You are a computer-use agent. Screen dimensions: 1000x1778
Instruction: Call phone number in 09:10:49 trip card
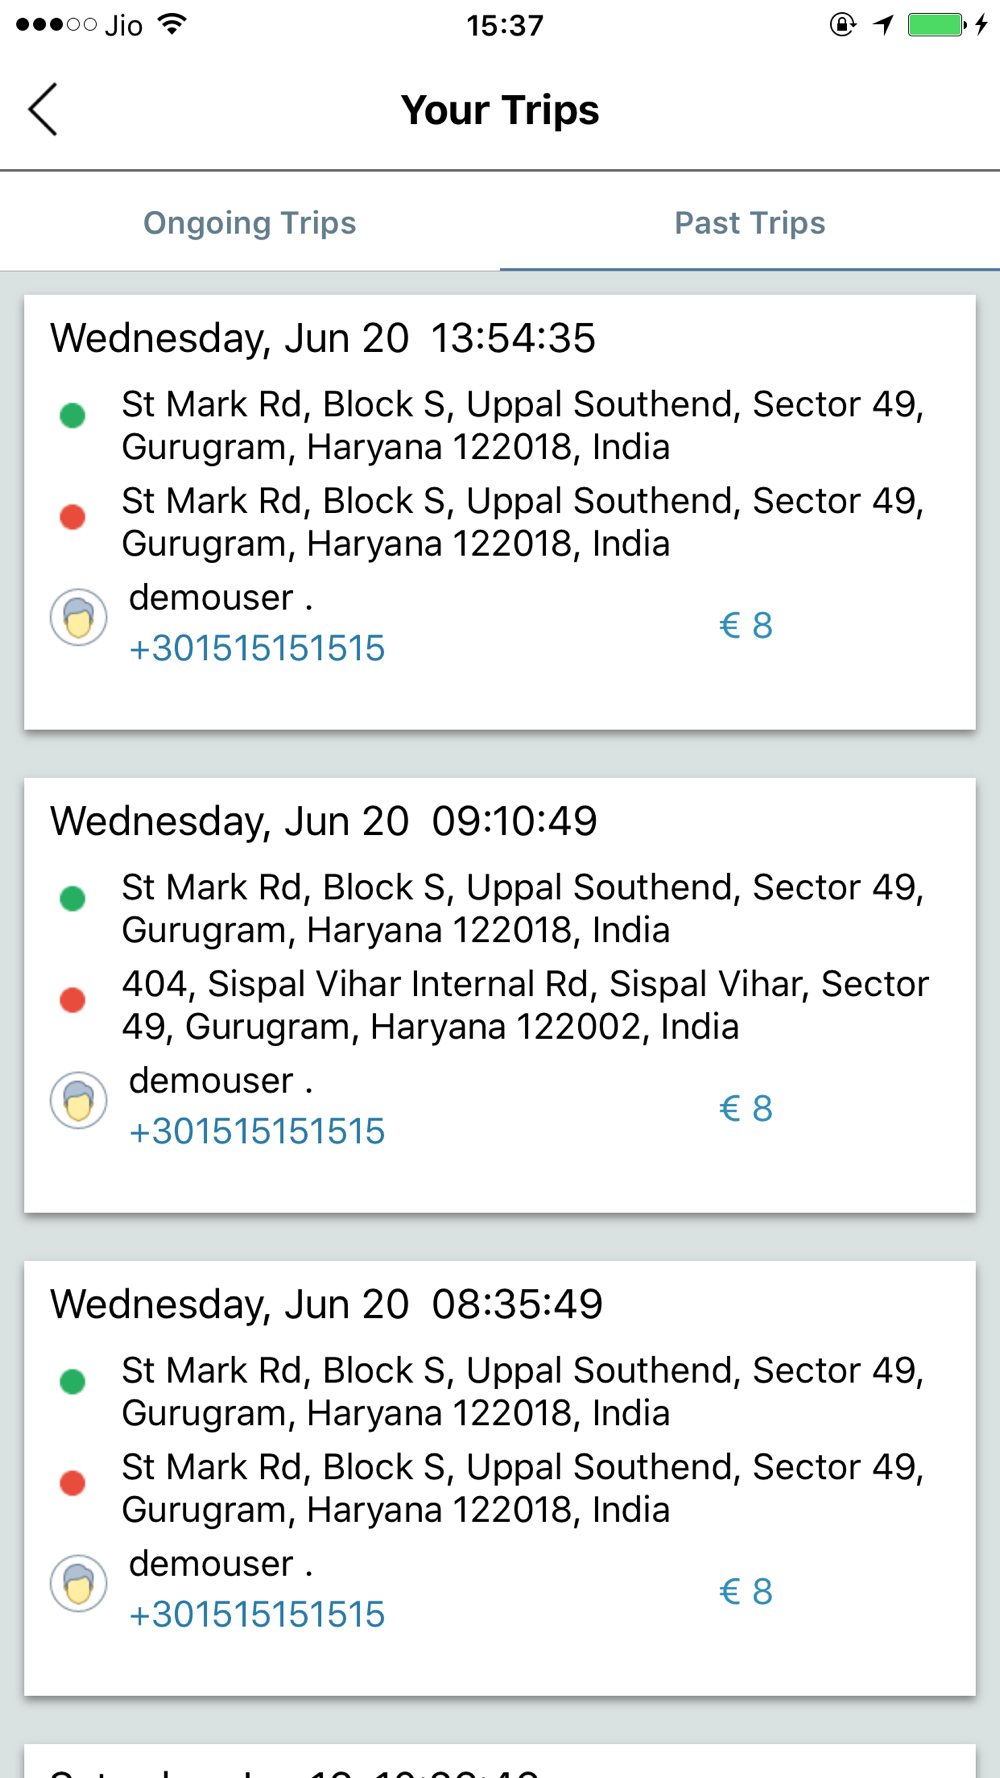click(x=257, y=1131)
